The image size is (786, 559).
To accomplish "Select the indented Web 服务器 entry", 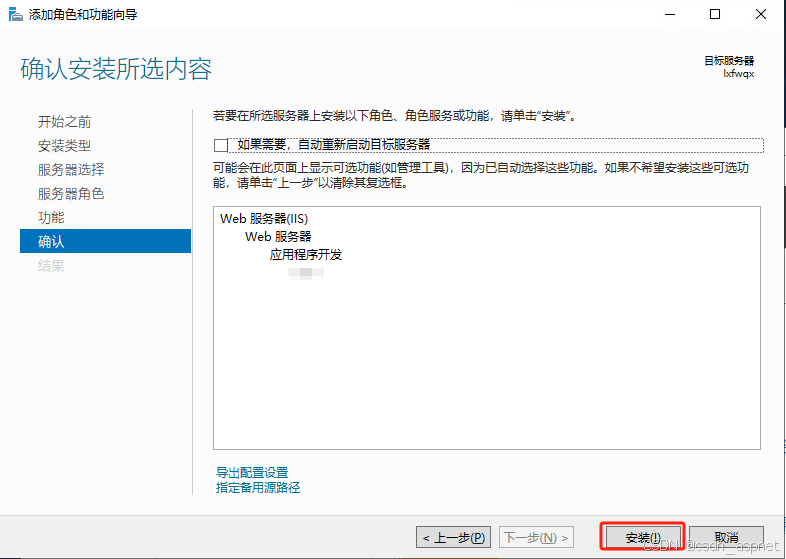I will tap(278, 237).
